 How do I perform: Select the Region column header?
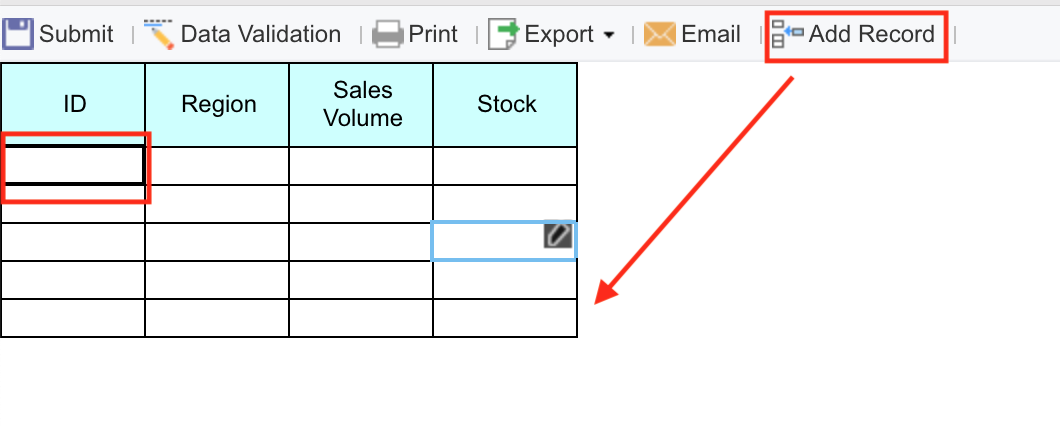pos(218,104)
